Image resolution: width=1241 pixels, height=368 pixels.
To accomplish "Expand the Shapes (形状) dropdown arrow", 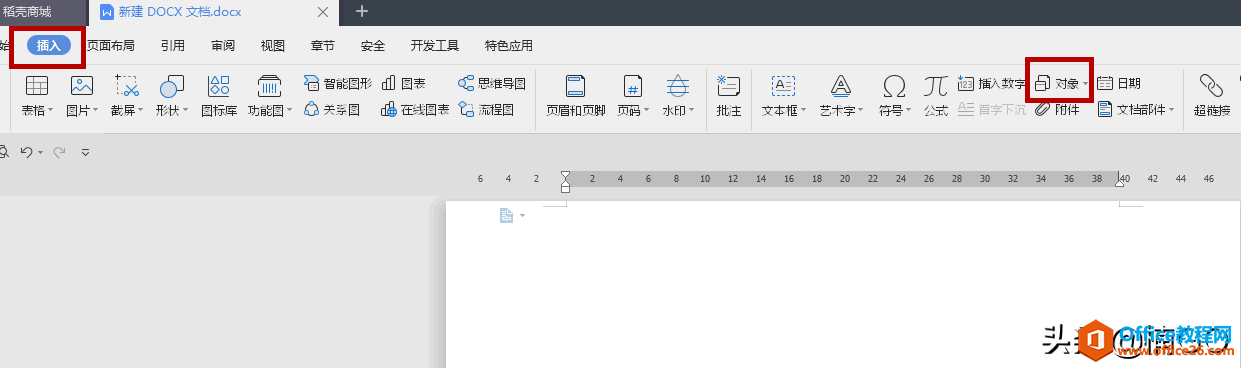I will (x=186, y=111).
